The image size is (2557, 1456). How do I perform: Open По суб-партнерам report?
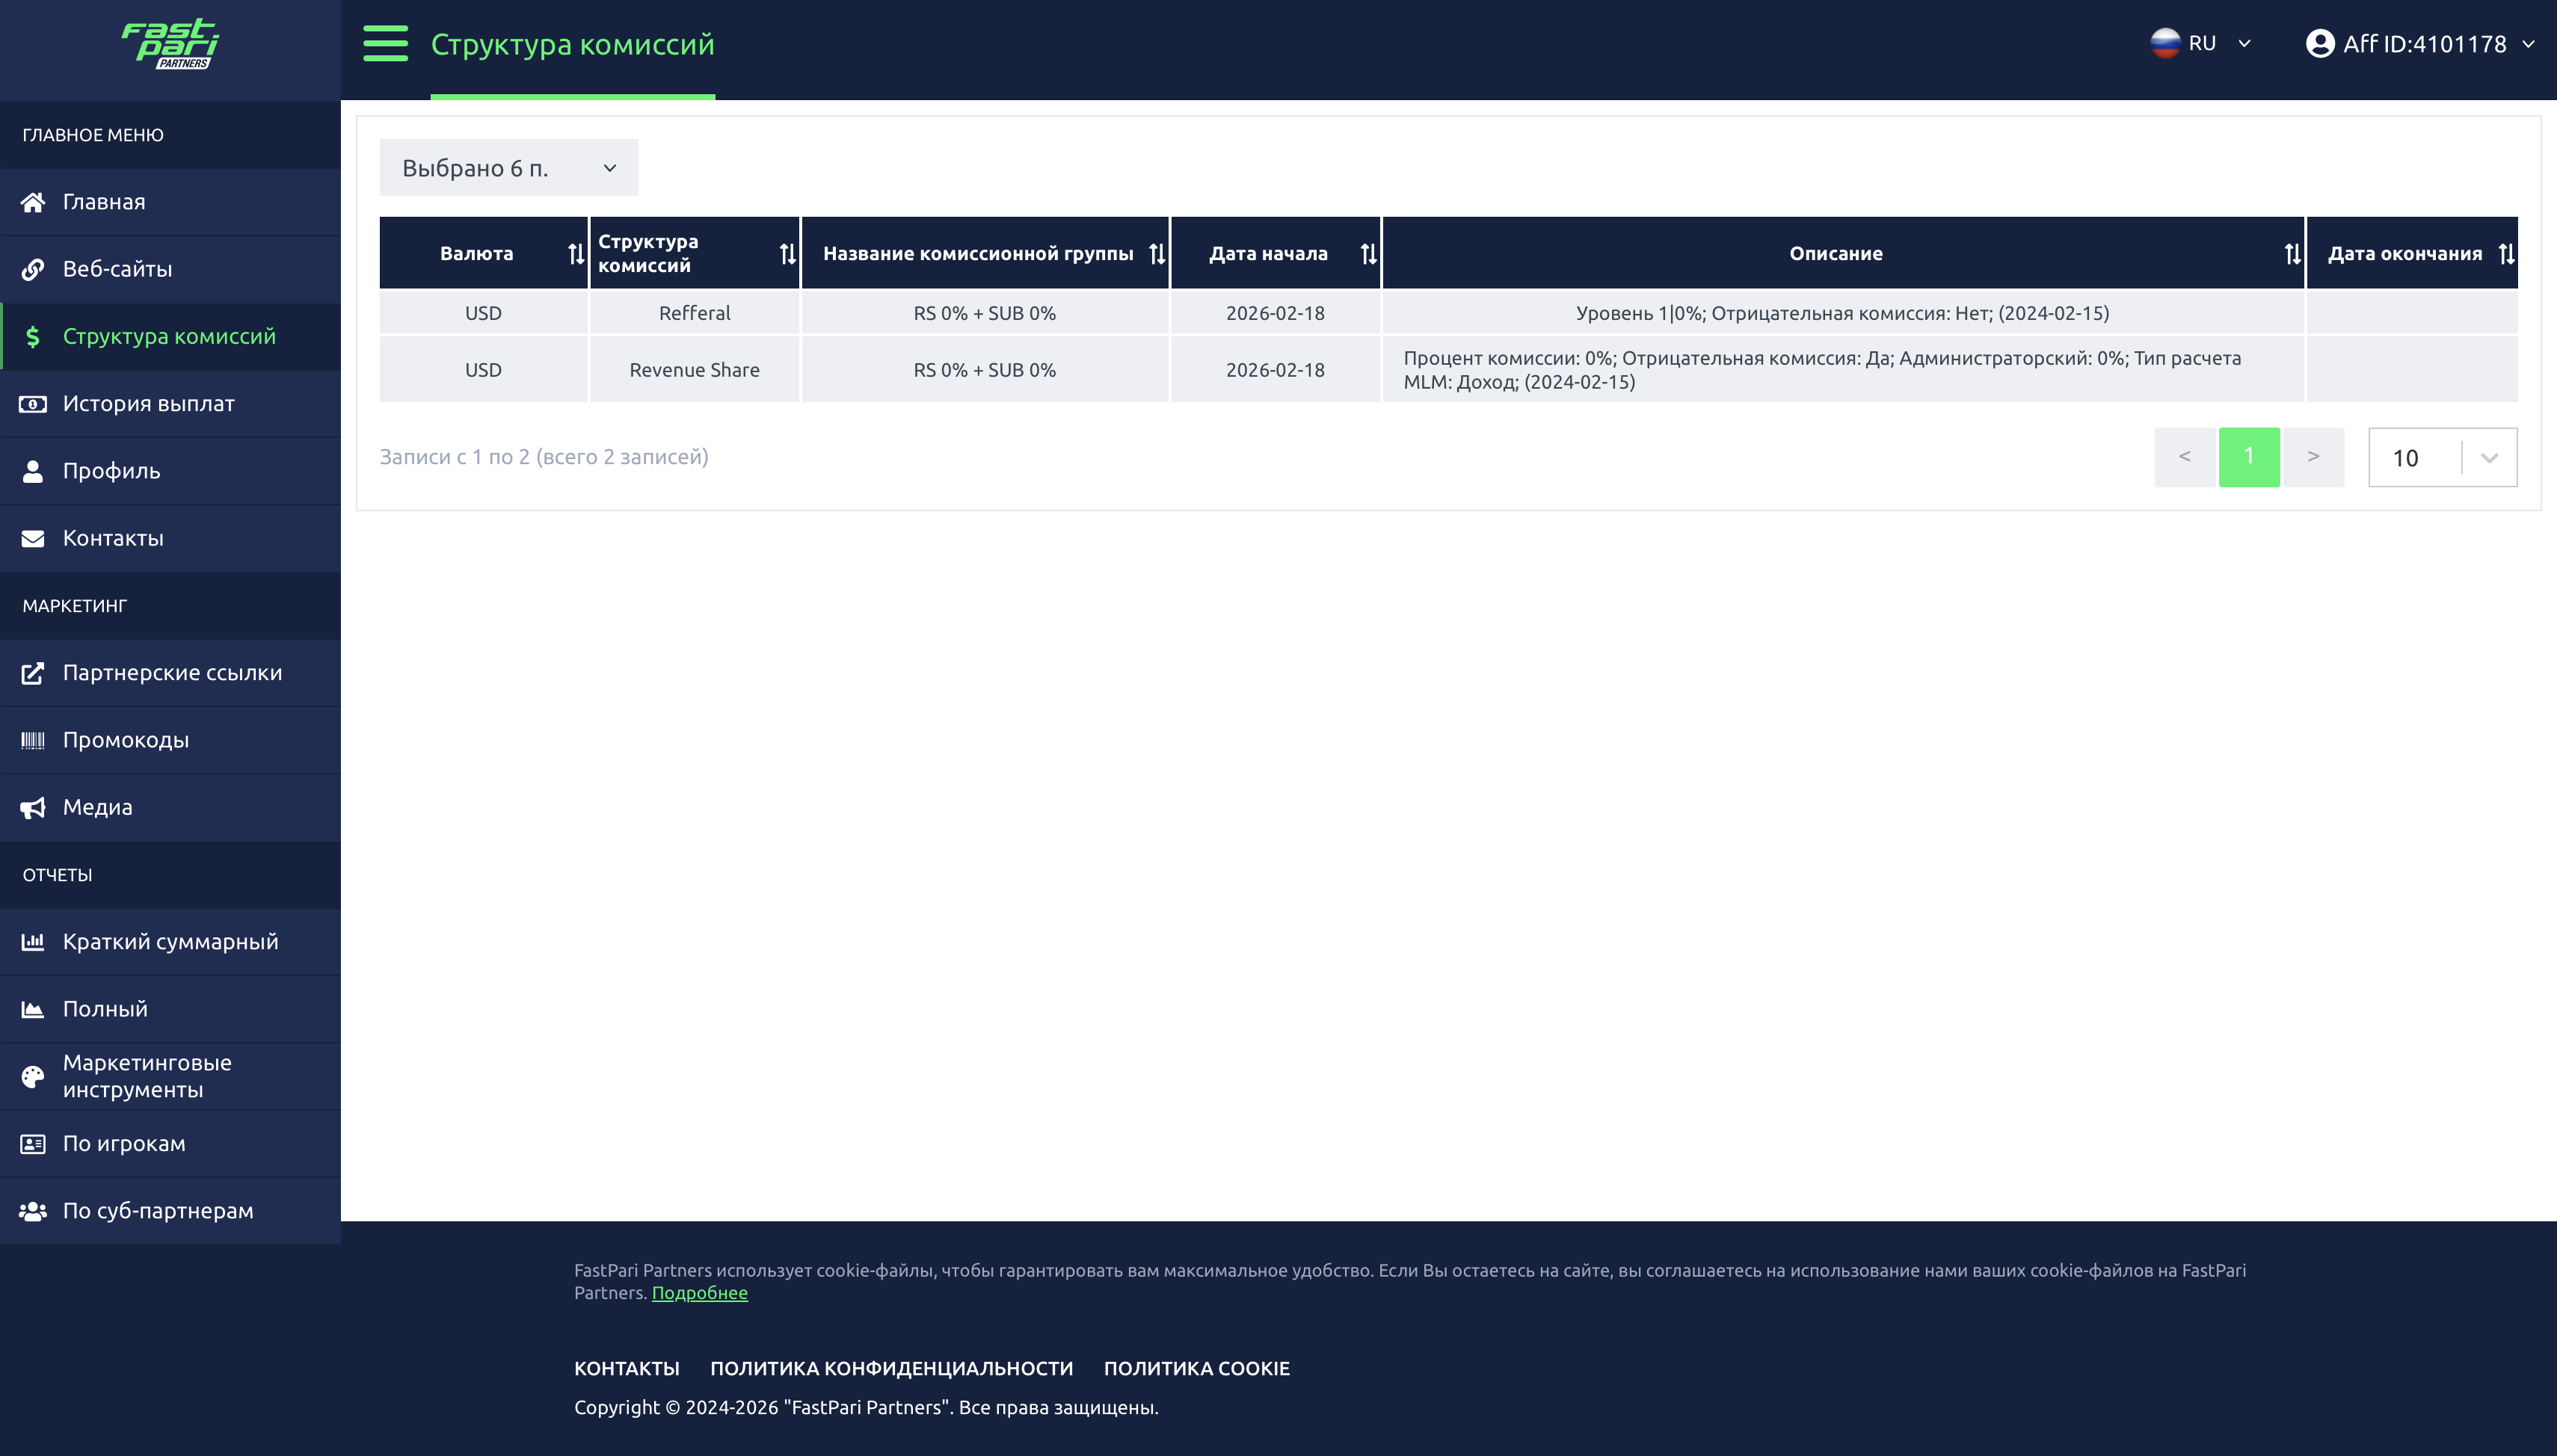click(x=170, y=1211)
